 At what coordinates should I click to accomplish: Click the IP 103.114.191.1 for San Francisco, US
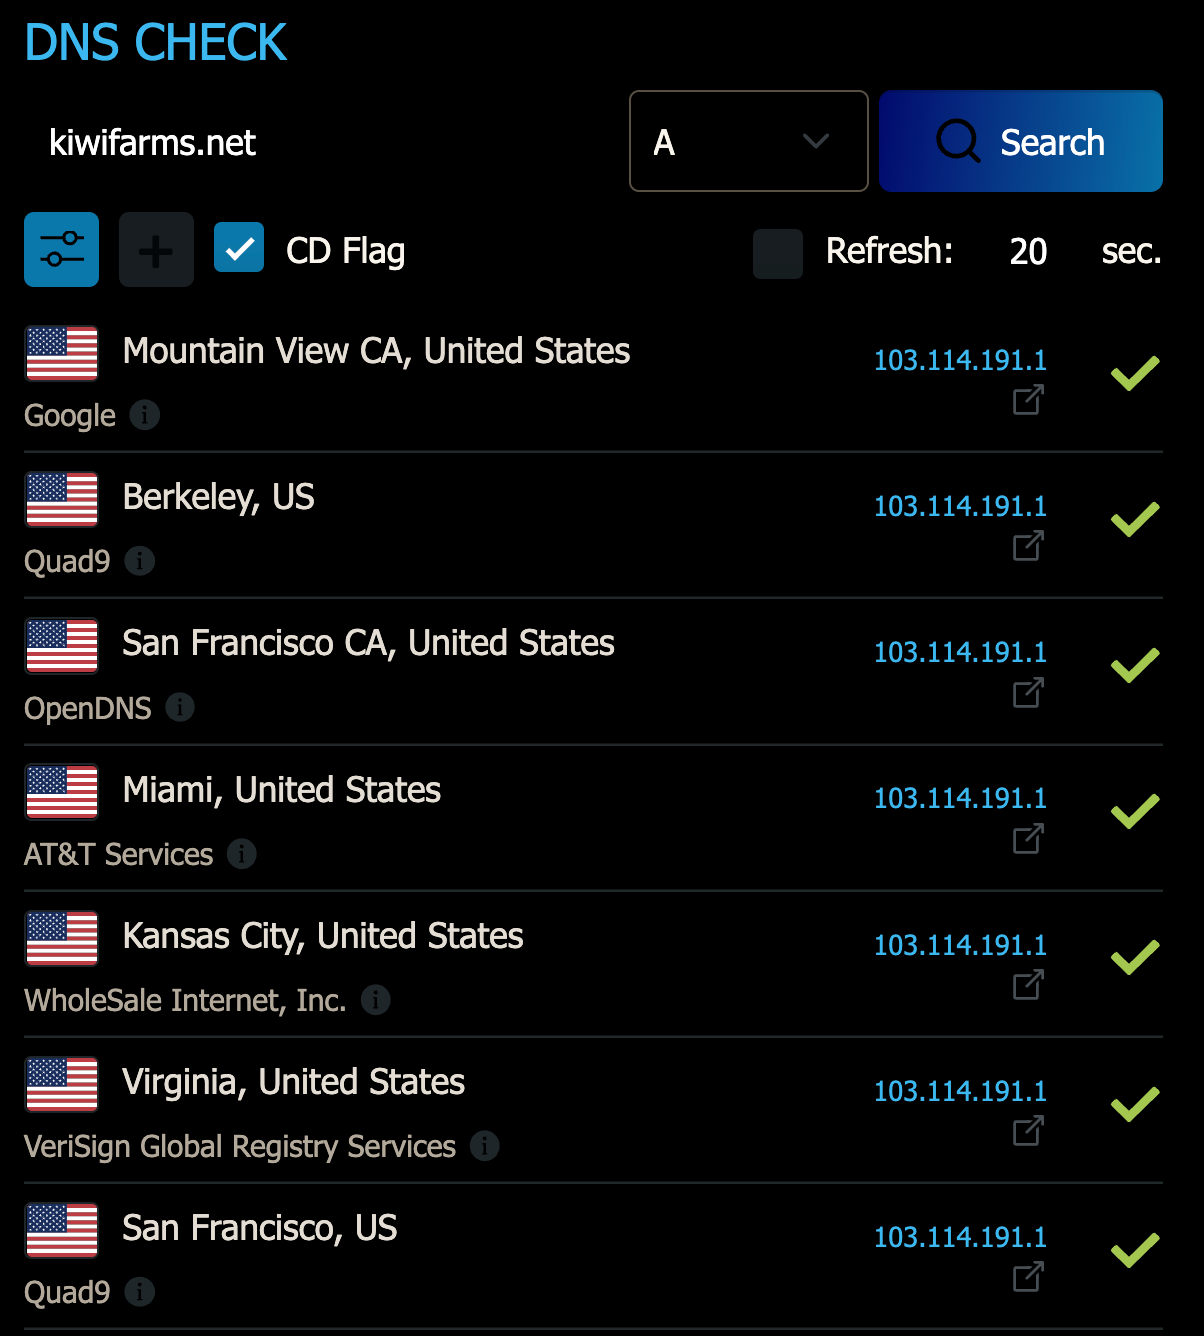tap(960, 1237)
